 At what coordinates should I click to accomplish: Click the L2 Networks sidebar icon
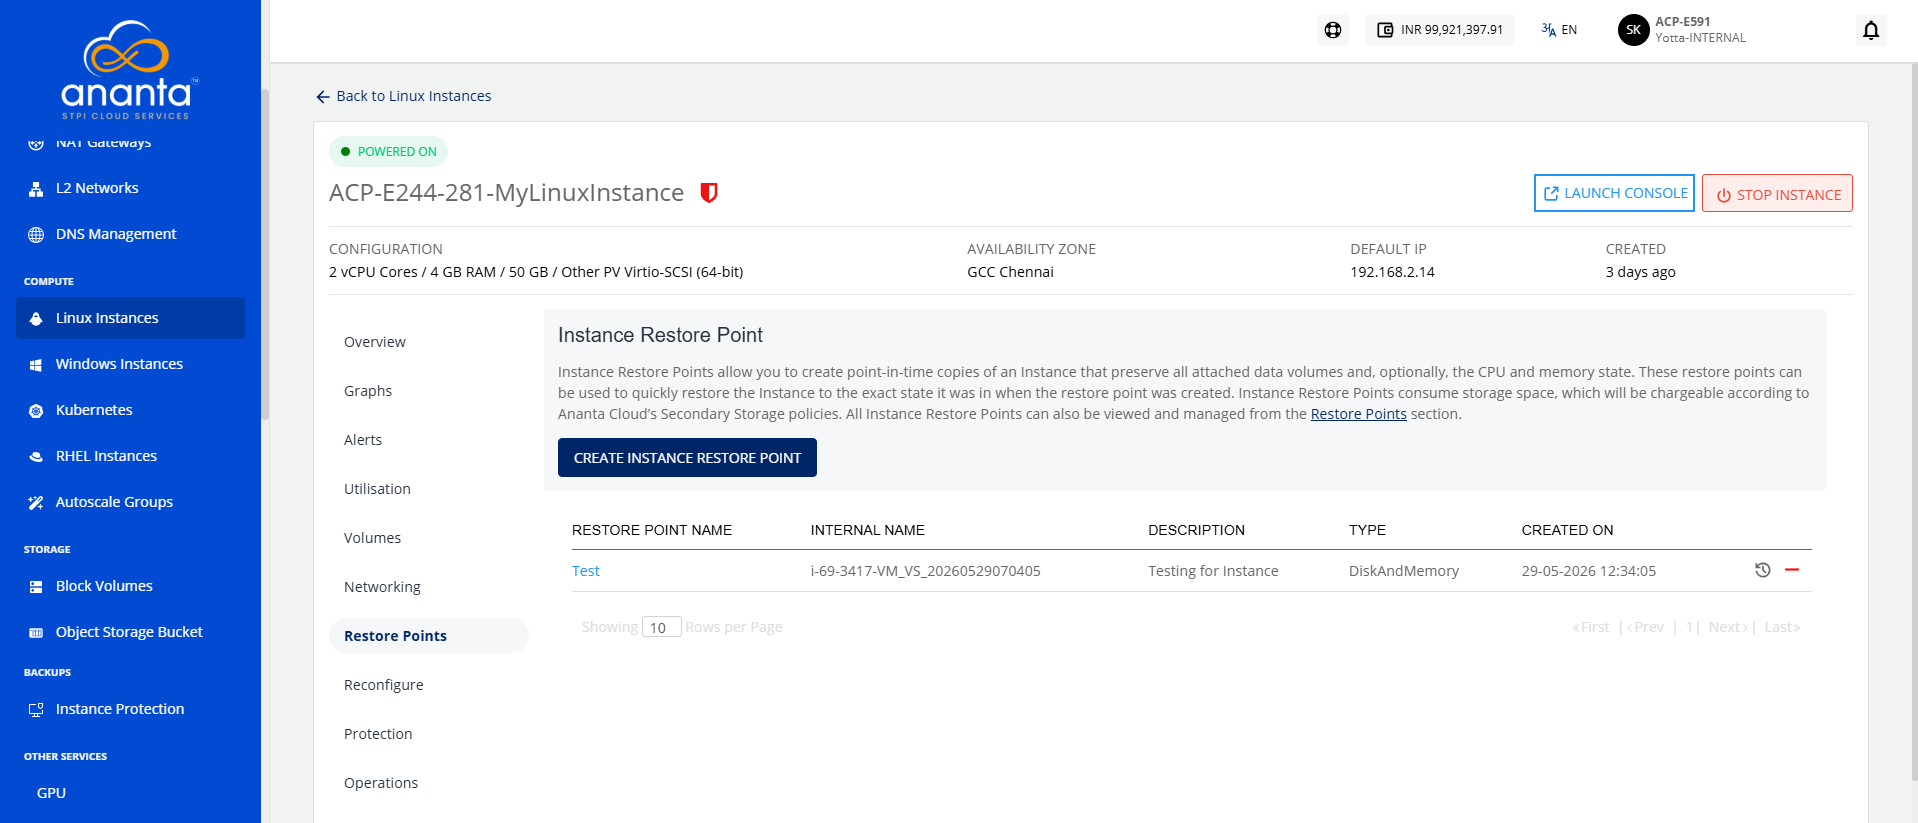pos(36,189)
